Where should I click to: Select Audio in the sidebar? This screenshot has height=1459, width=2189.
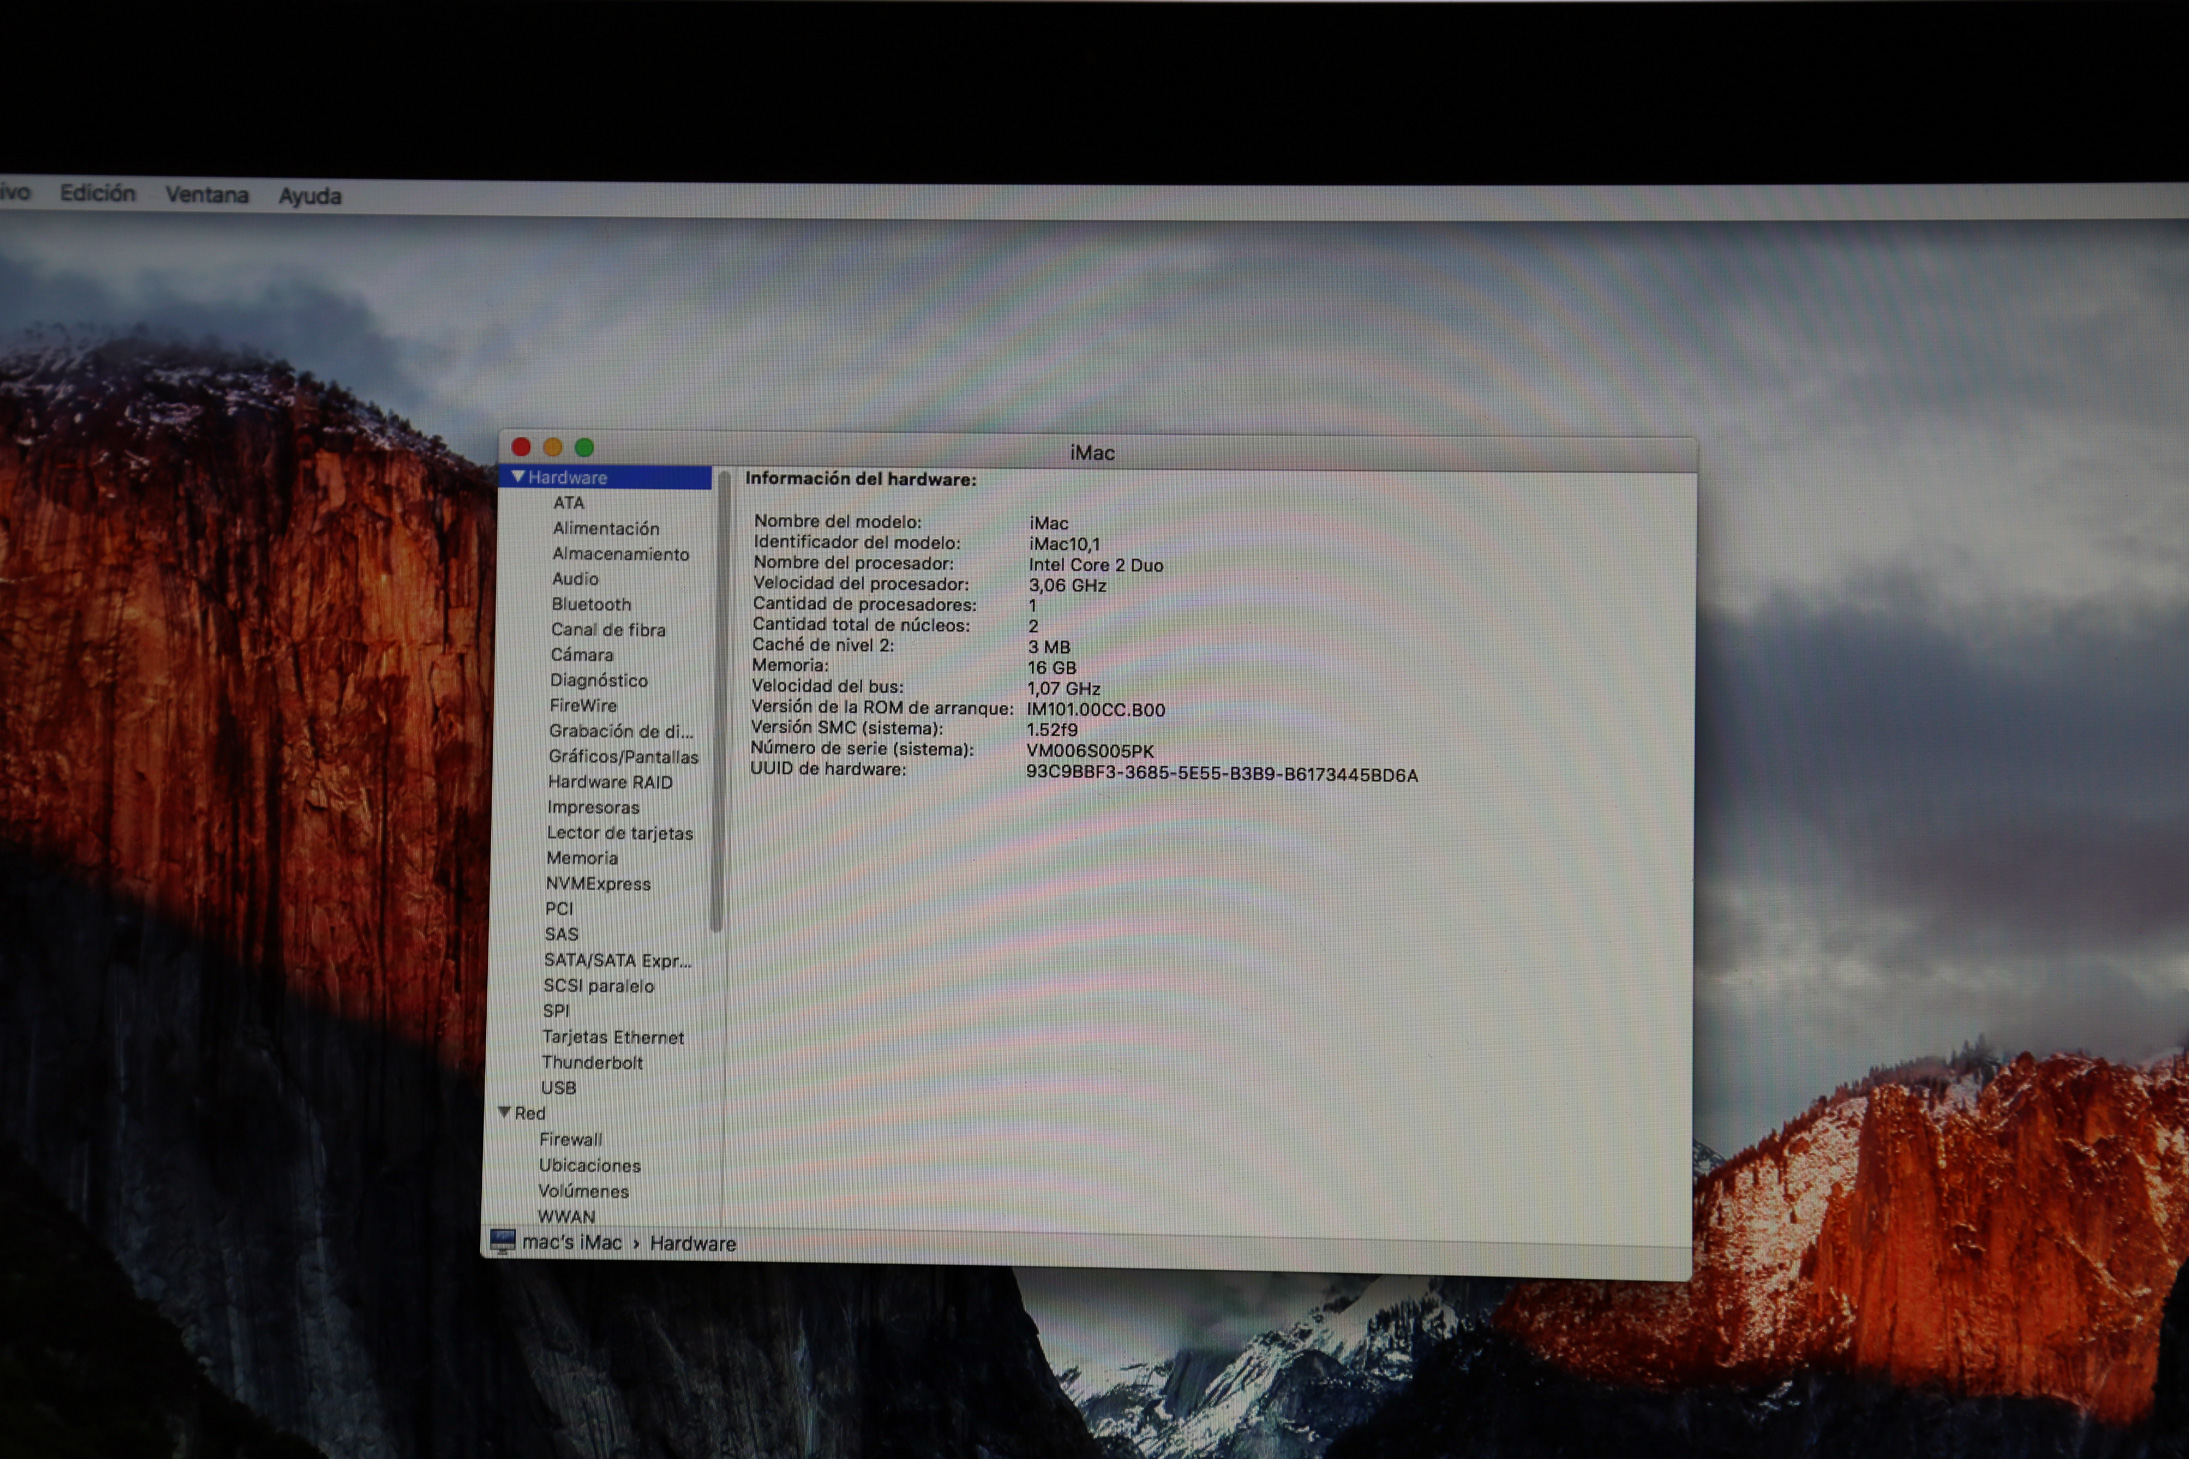click(x=575, y=578)
